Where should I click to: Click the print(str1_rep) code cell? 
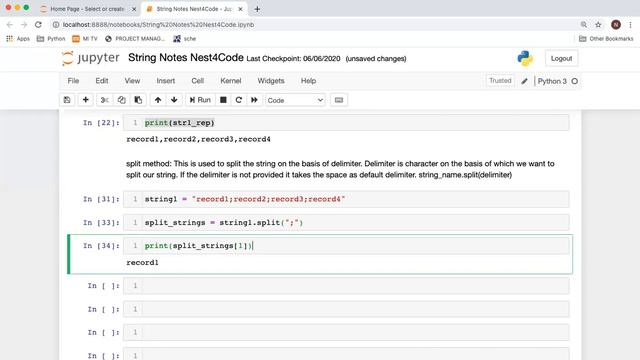point(346,122)
